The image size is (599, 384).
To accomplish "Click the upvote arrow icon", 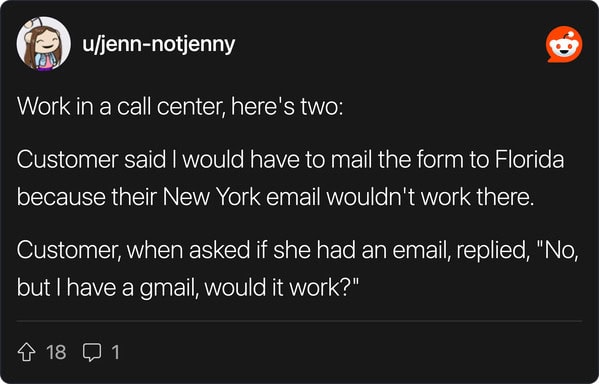I will pyautogui.click(x=26, y=352).
